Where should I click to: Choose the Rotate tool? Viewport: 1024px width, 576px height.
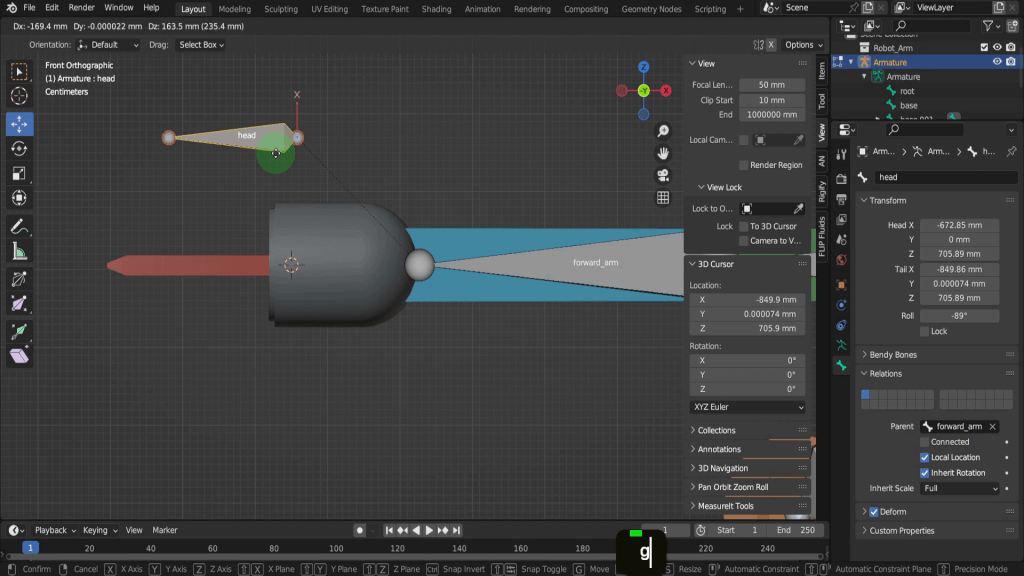(19, 149)
